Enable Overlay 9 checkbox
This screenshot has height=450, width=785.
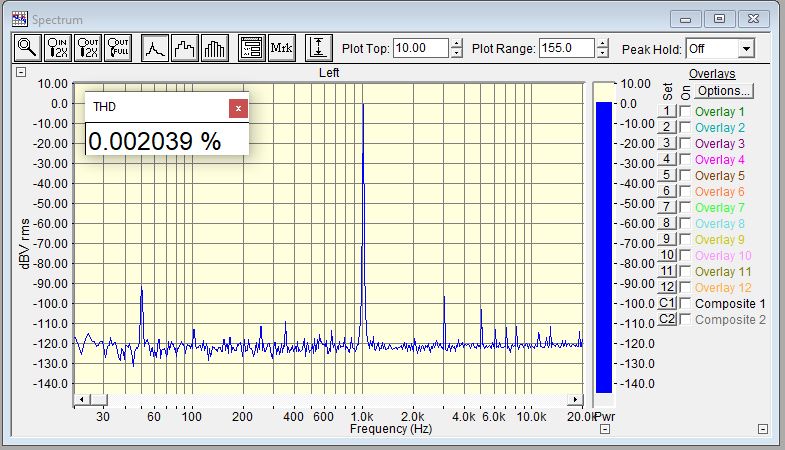click(685, 239)
